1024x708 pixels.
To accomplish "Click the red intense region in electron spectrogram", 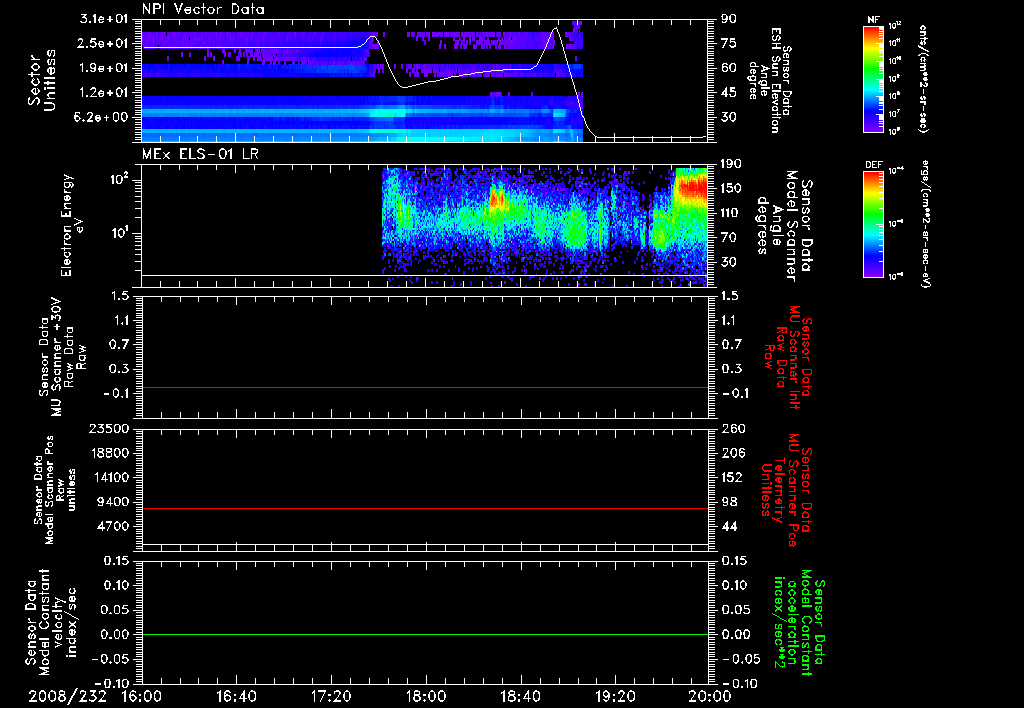I will (692, 187).
